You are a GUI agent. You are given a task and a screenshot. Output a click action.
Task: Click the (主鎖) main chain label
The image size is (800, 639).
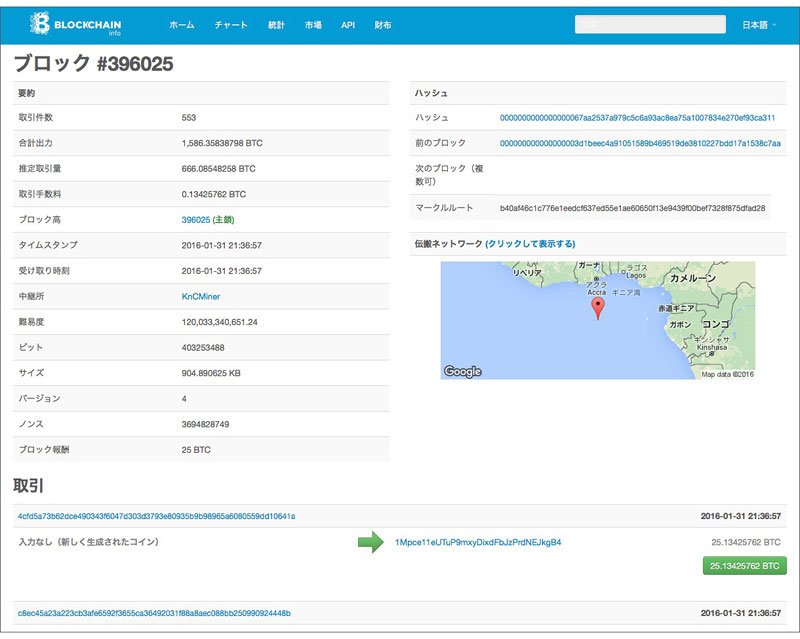223,219
